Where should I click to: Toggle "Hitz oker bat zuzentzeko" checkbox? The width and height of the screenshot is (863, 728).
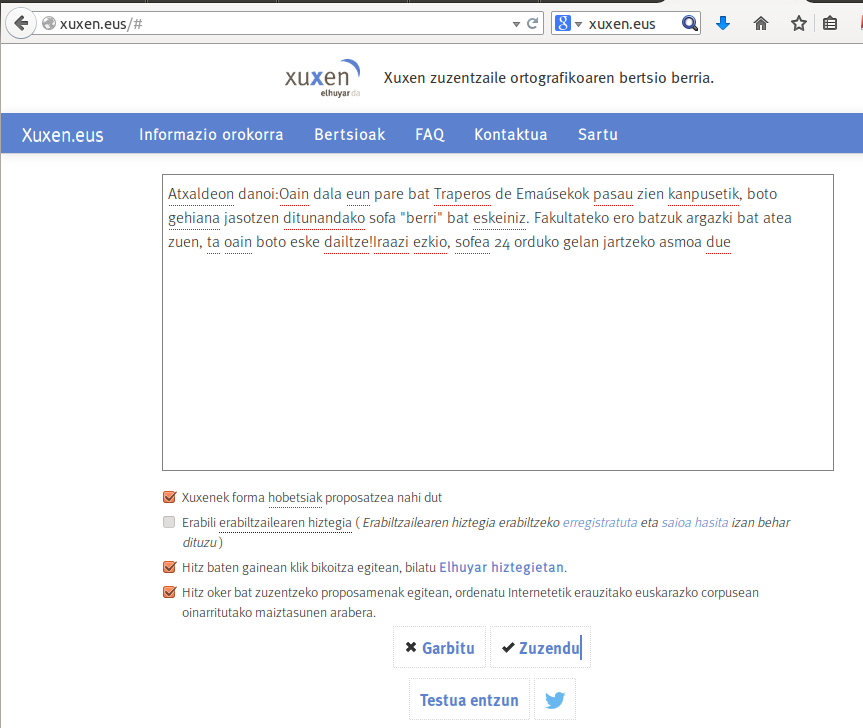pyautogui.click(x=170, y=593)
